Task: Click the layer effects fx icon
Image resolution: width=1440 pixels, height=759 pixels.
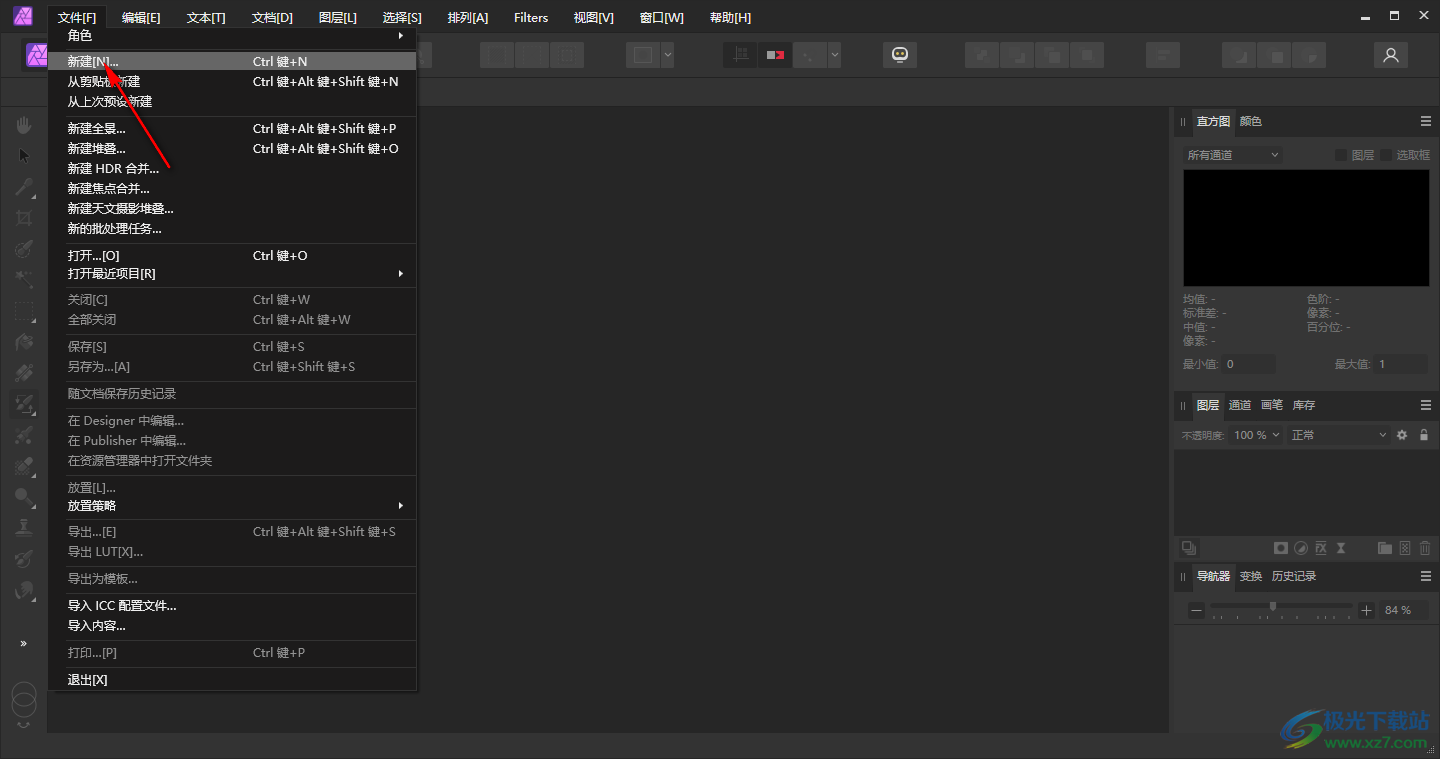Action: (x=1321, y=548)
